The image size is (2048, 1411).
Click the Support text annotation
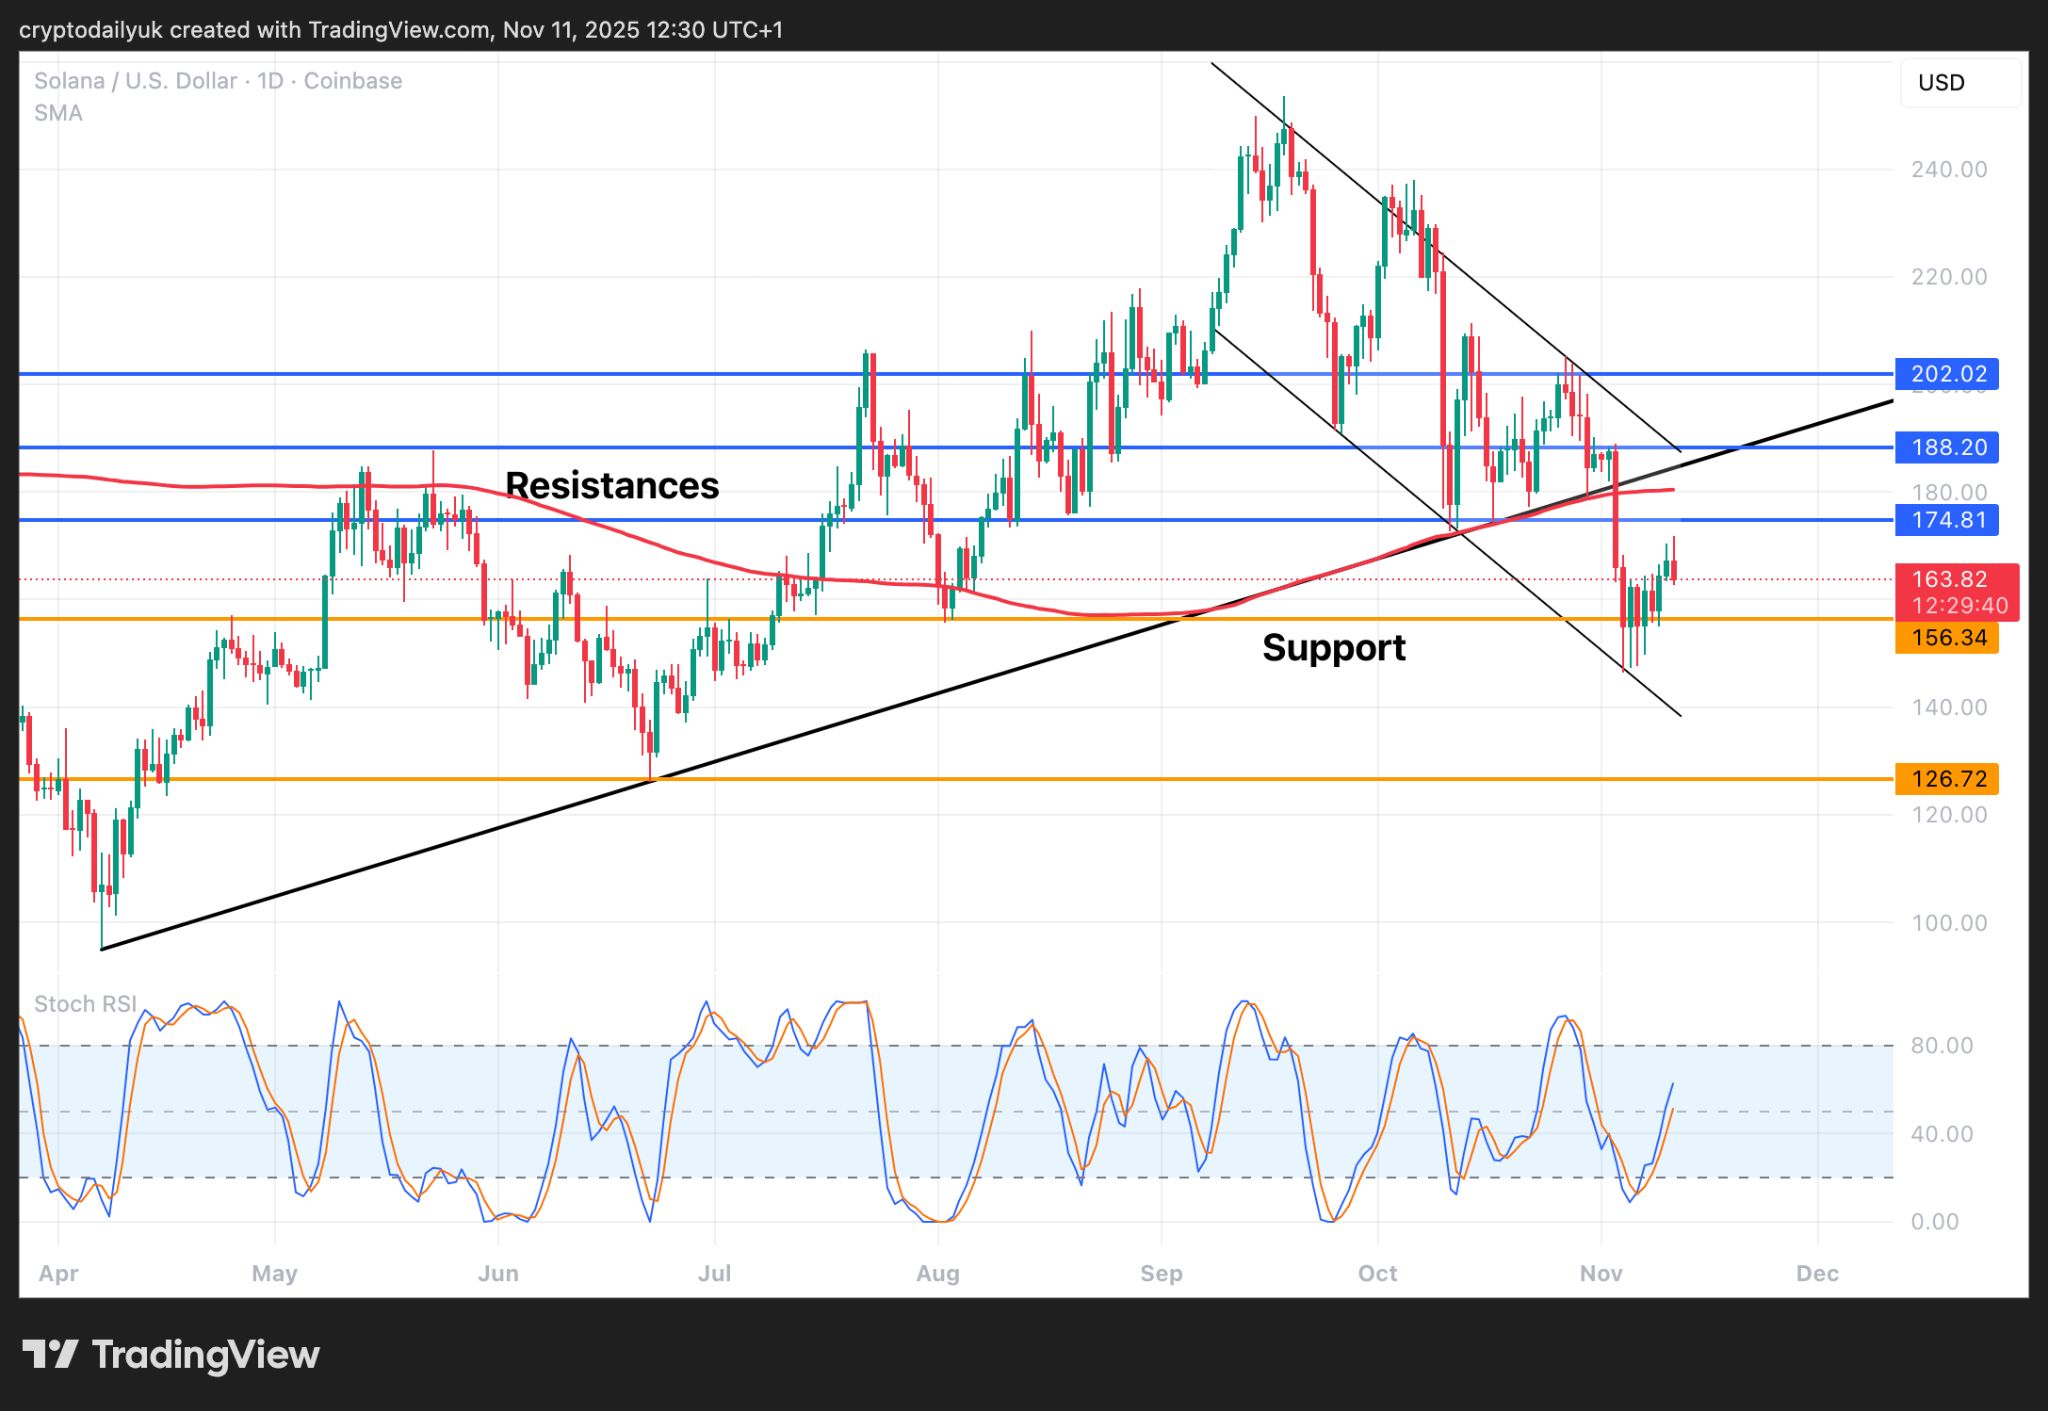coord(1335,647)
